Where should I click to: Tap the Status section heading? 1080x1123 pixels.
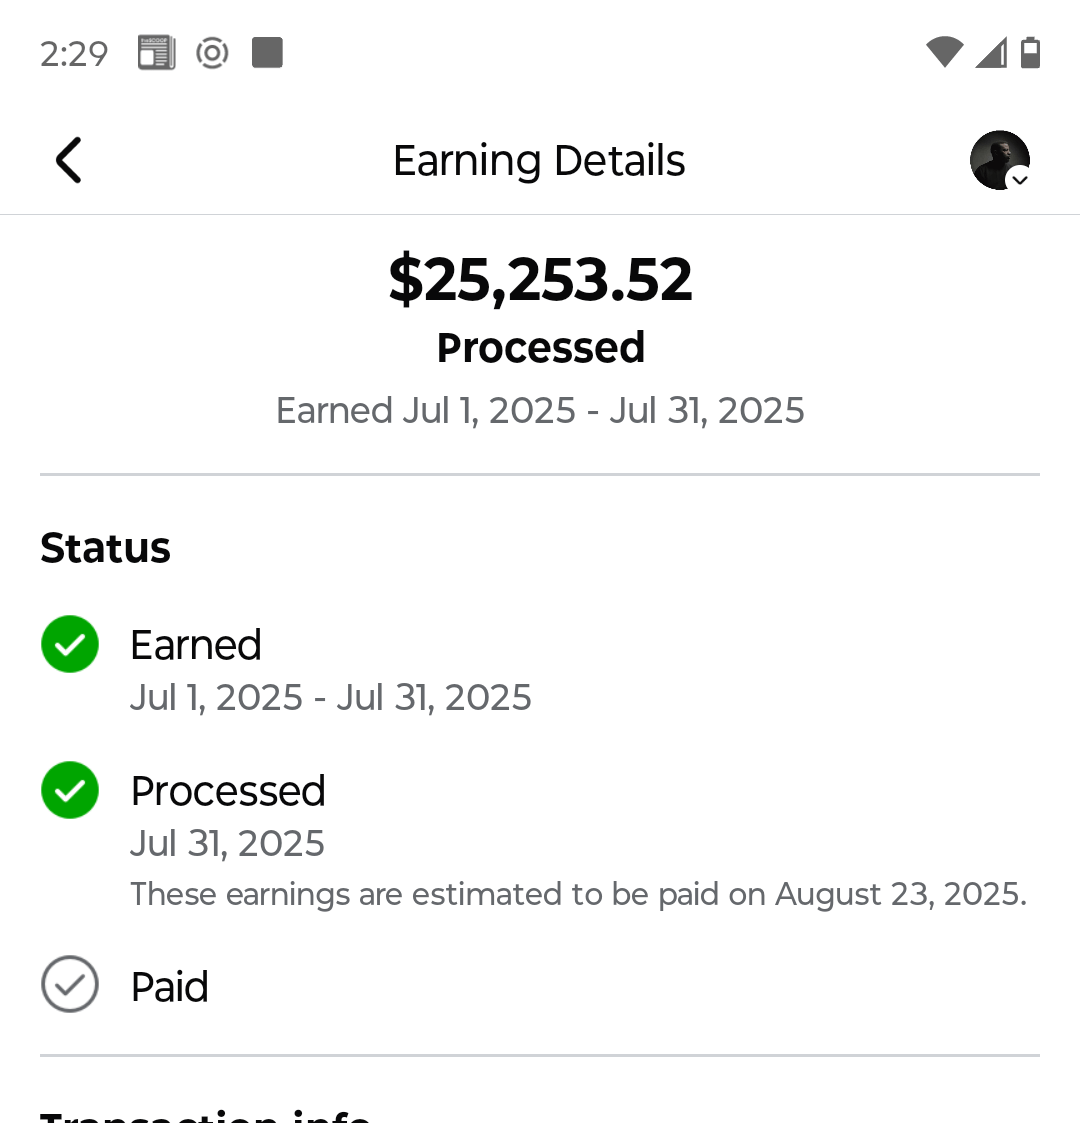(105, 548)
